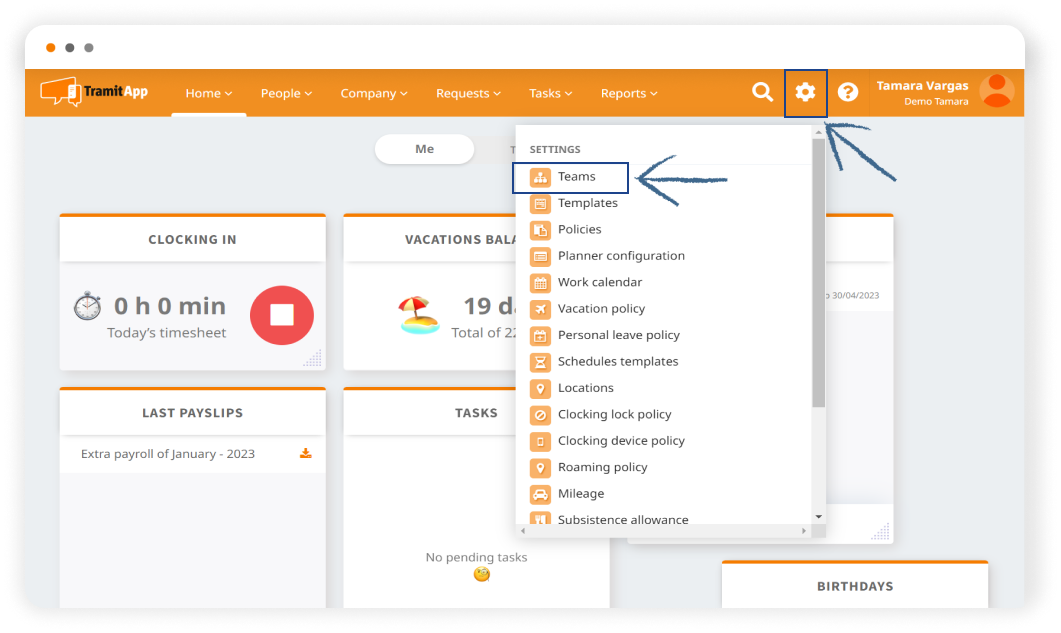Viewport: 1061px width, 633px height.
Task: Select Teams in settings menu
Action: pos(576,177)
